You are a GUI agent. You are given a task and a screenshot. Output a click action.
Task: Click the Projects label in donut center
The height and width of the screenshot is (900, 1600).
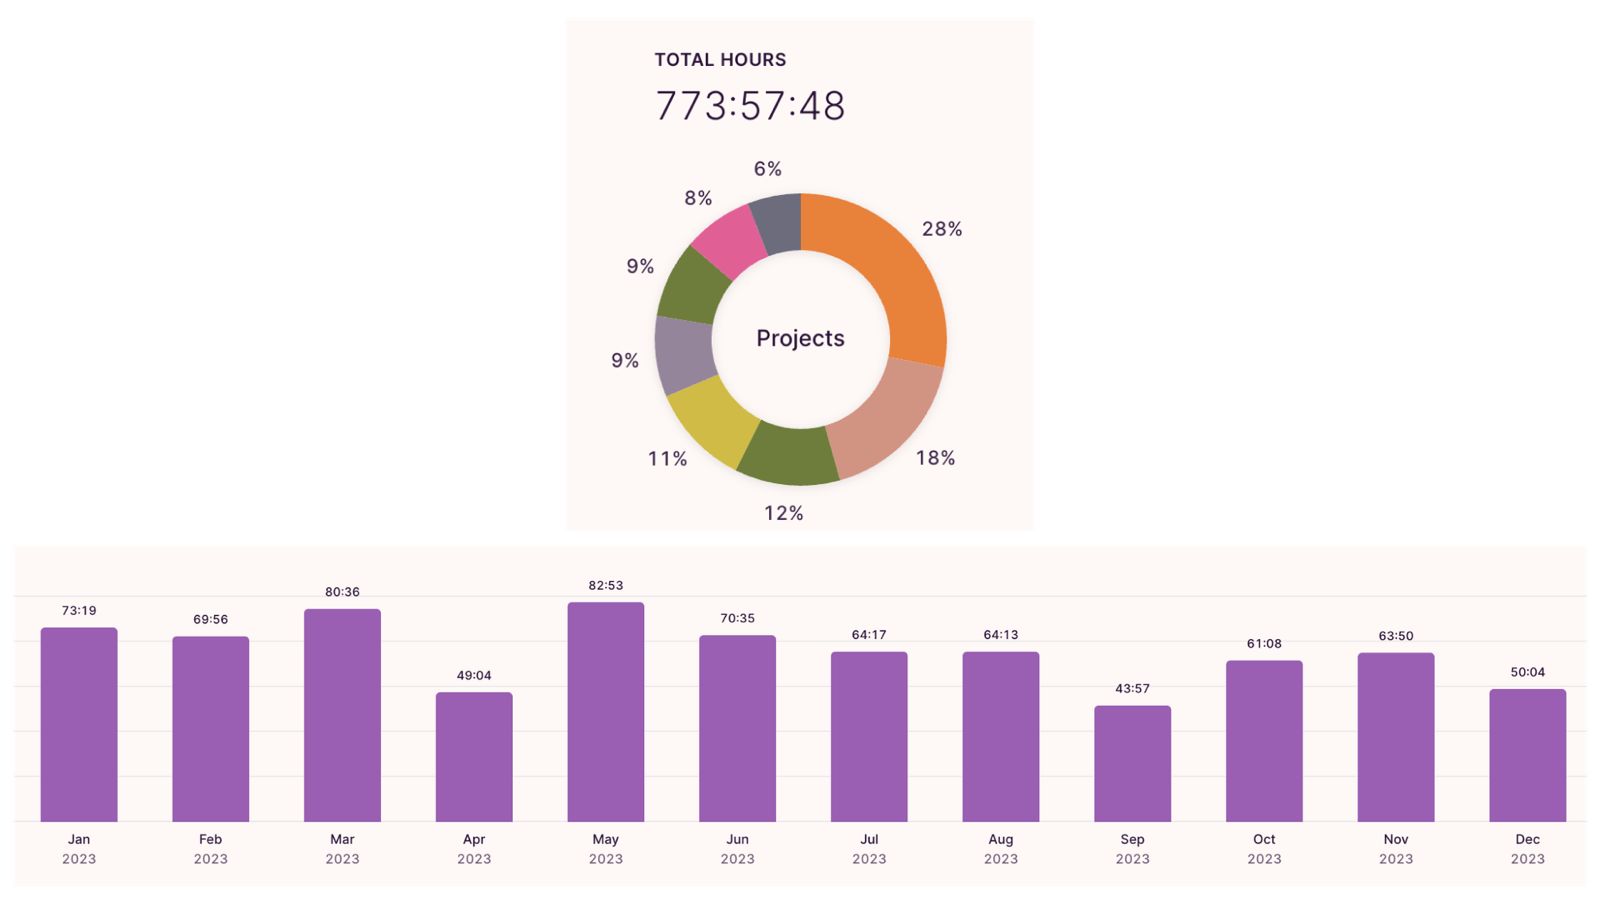point(800,338)
